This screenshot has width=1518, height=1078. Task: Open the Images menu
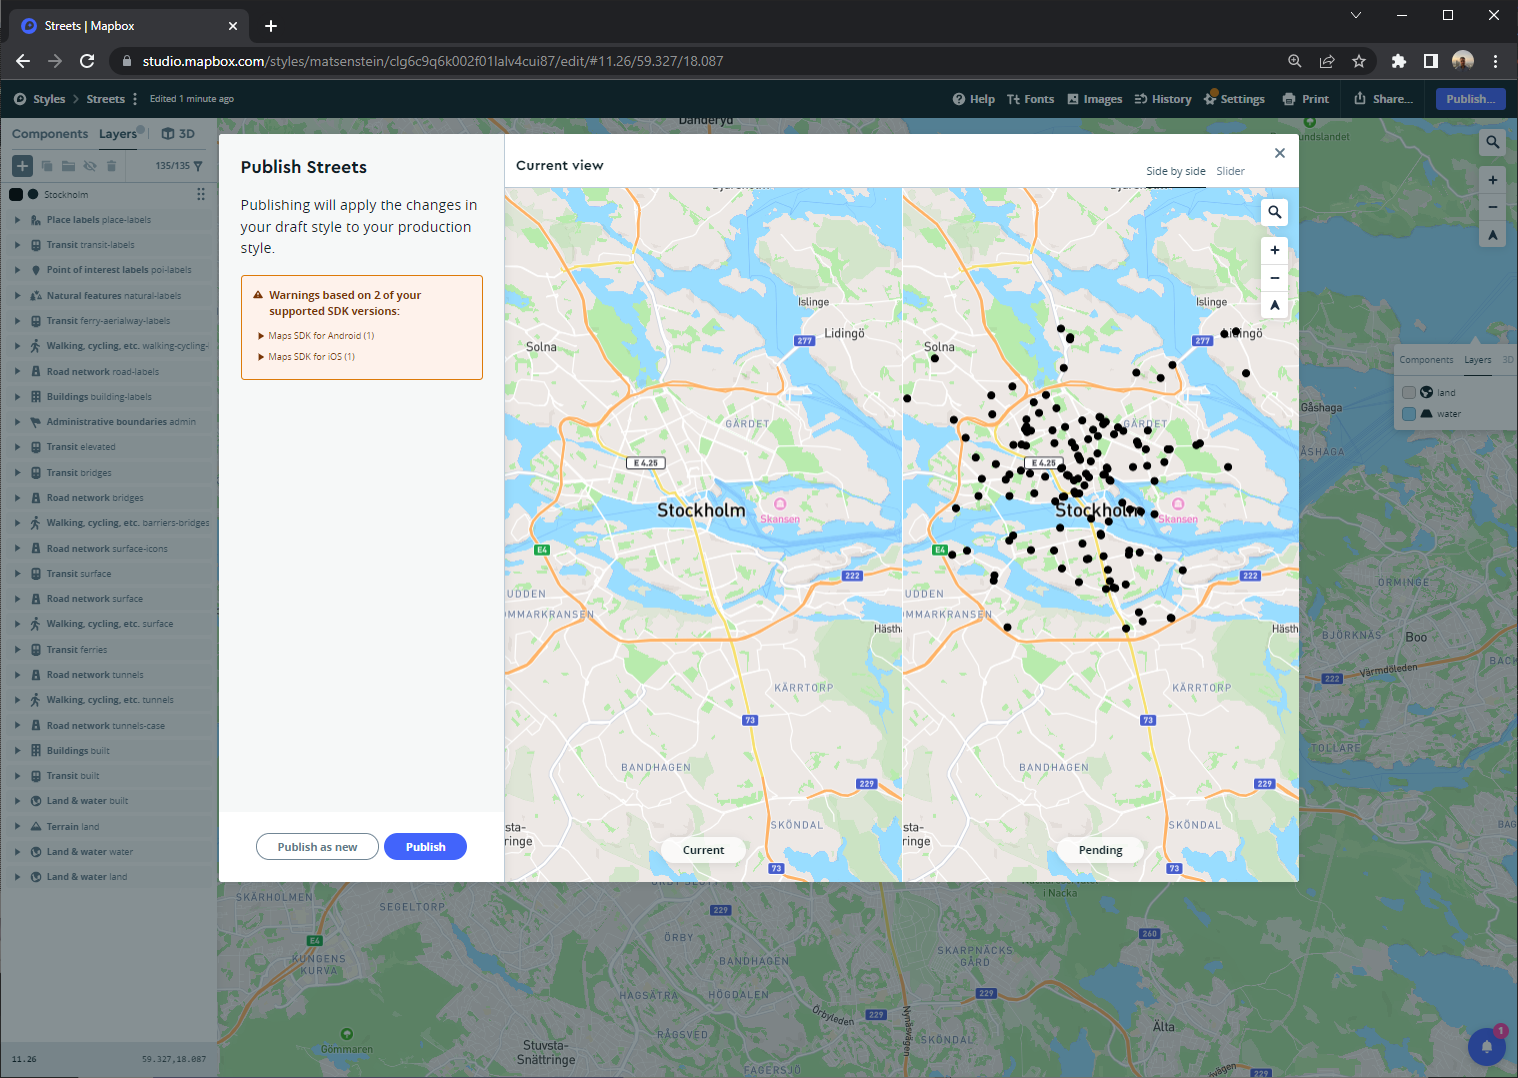click(x=1094, y=99)
